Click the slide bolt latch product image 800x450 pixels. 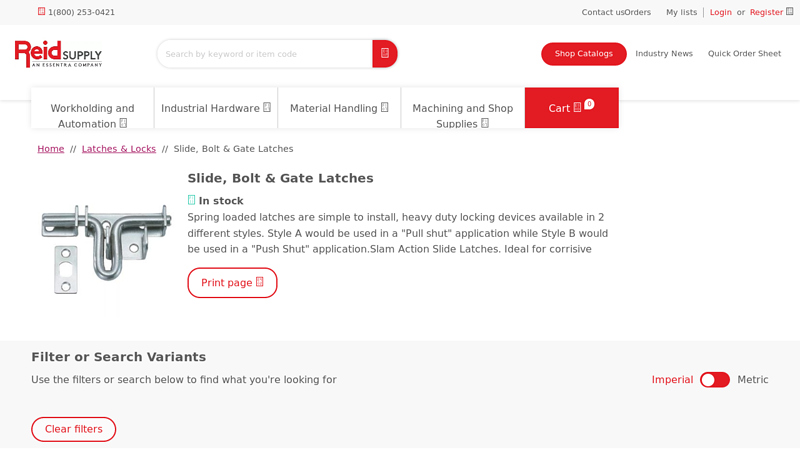tap(105, 248)
